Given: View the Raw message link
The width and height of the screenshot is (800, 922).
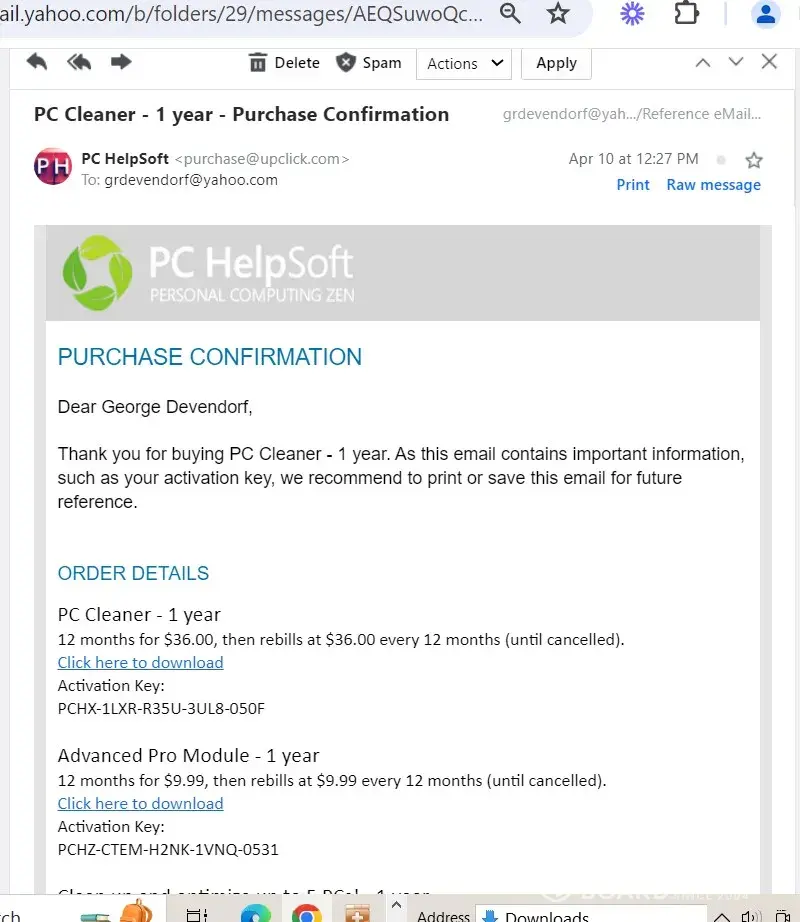Looking at the screenshot, I should 713,185.
